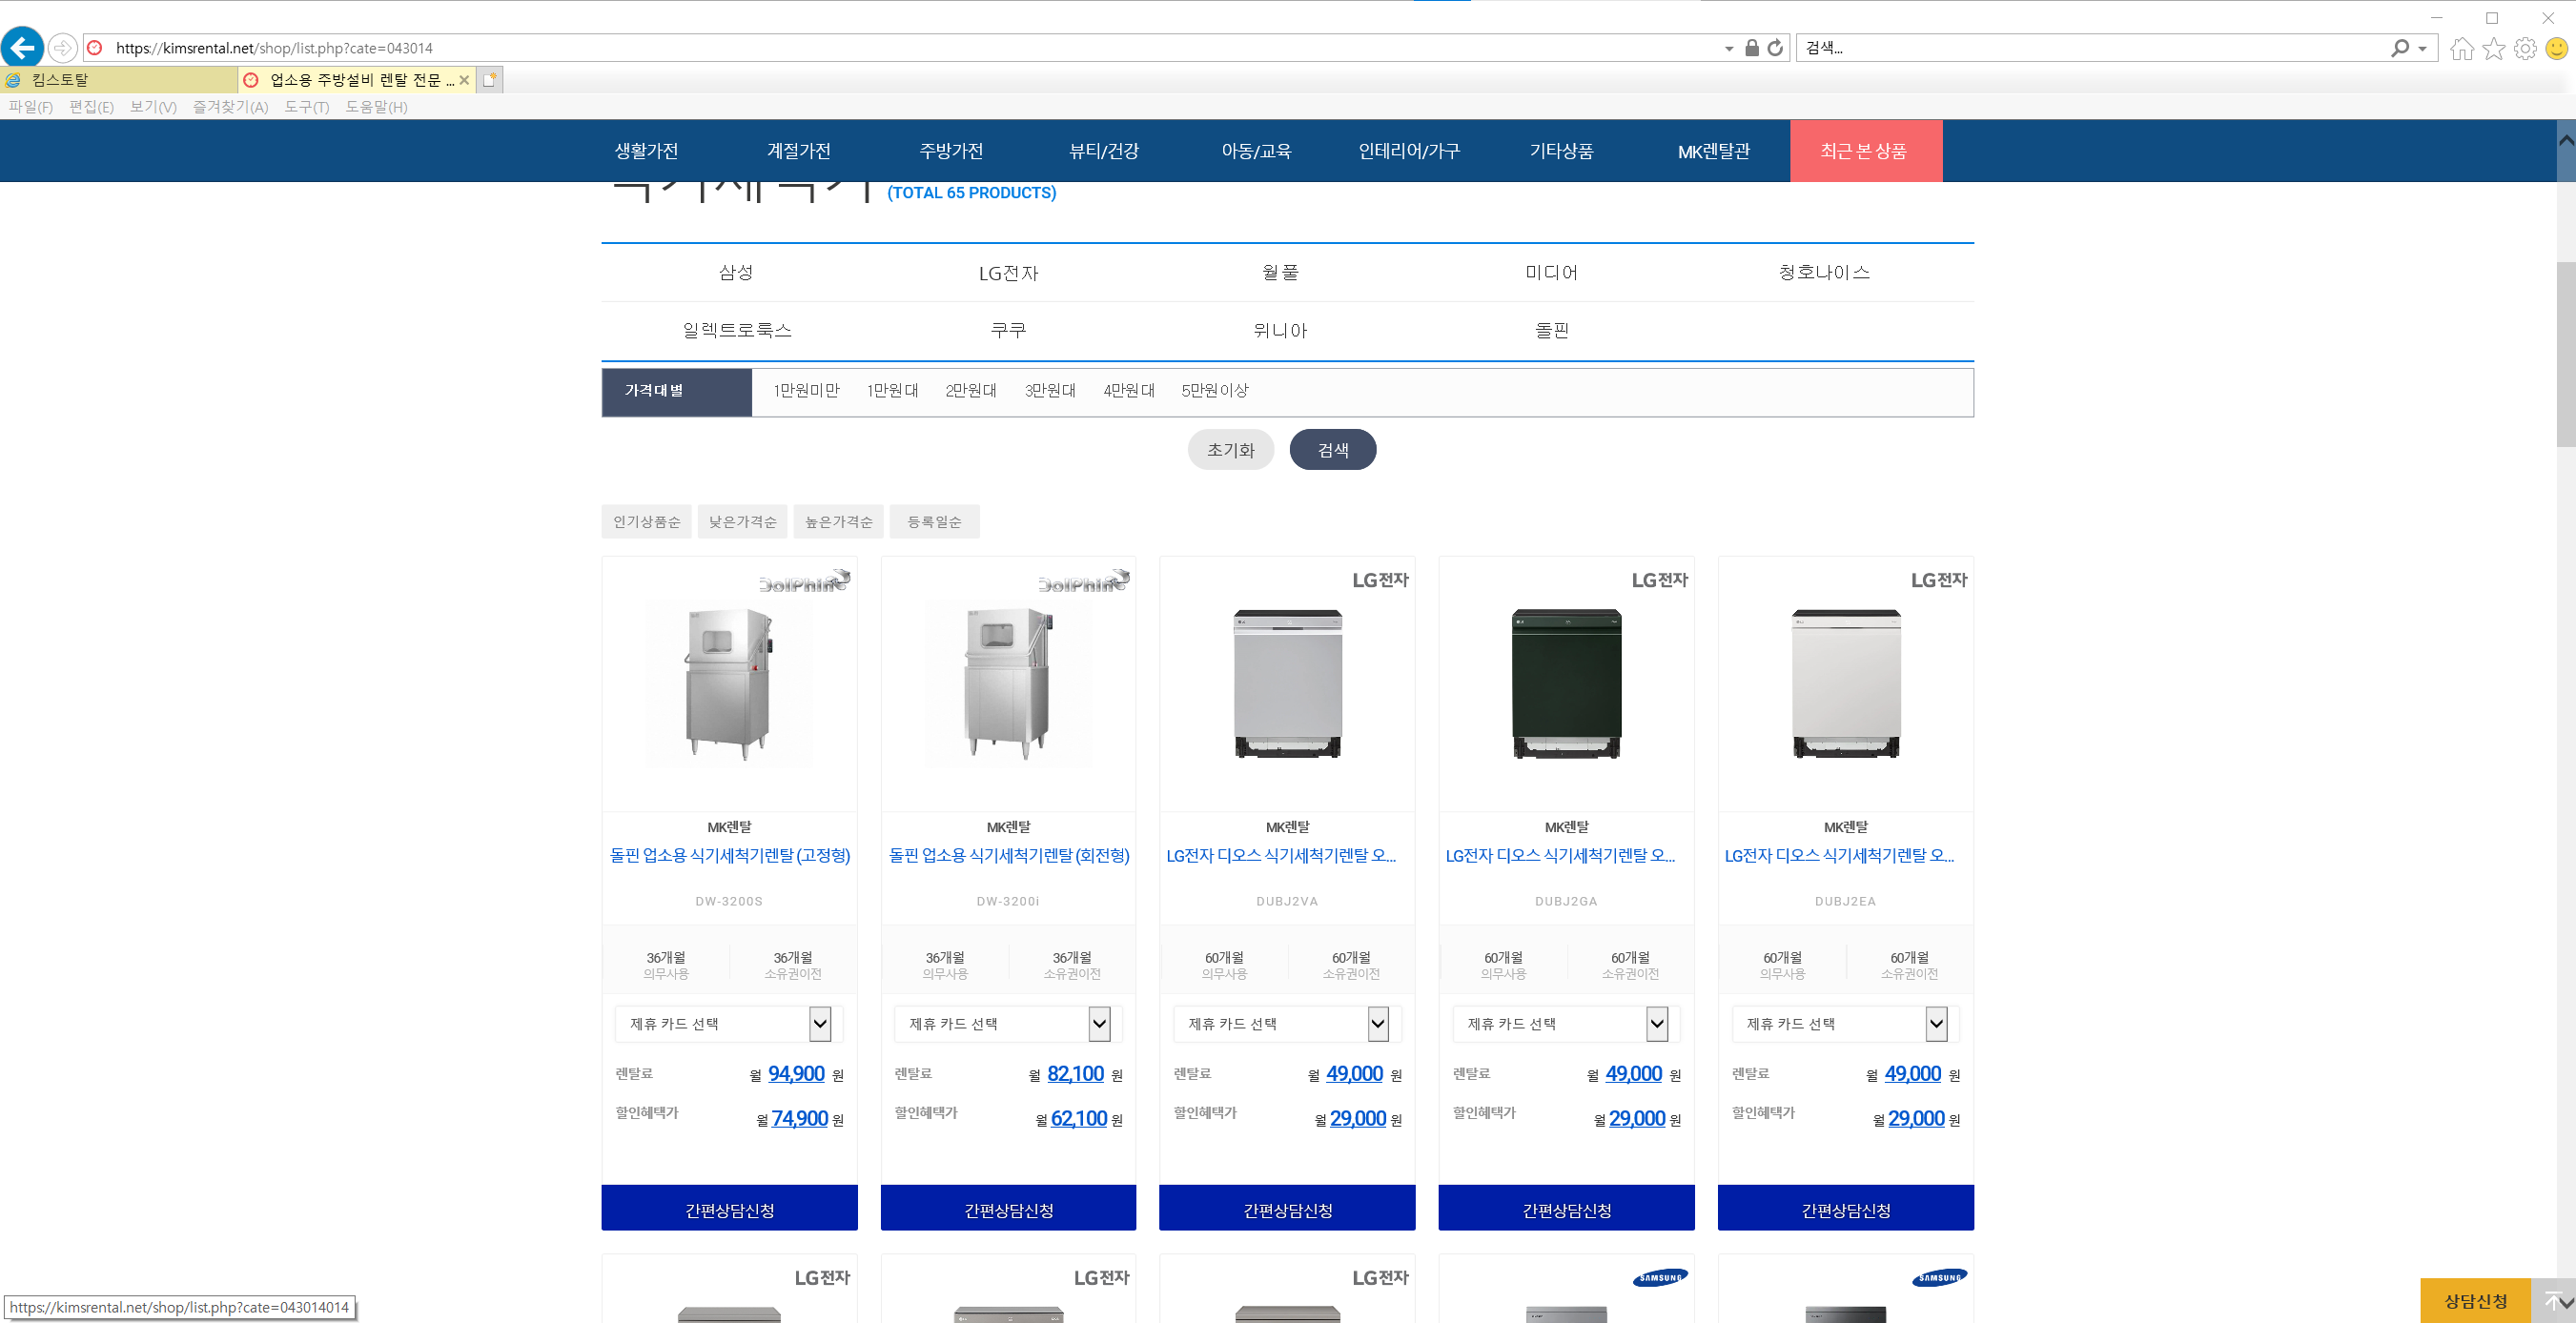Sort by 등록일순
Image resolution: width=2576 pixels, height=1323 pixels.
coord(935,521)
